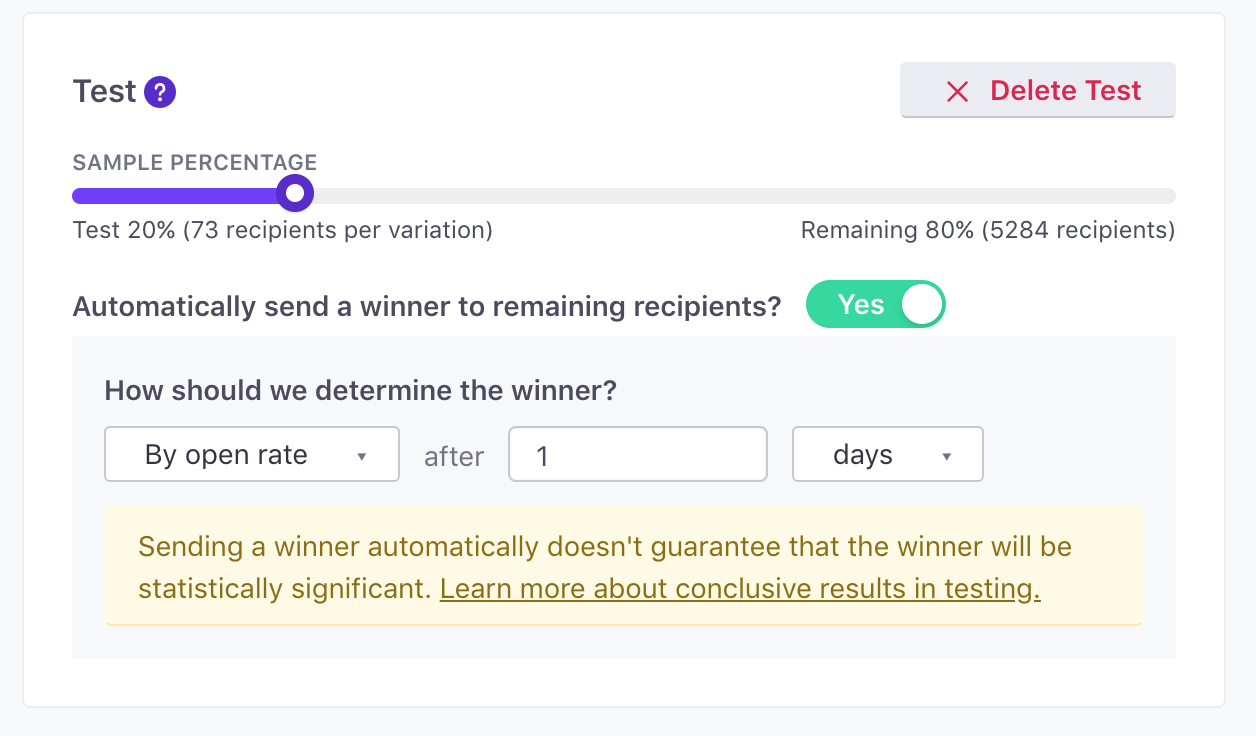Focus the duration input field showing 1
1256x736 pixels.
[x=638, y=455]
